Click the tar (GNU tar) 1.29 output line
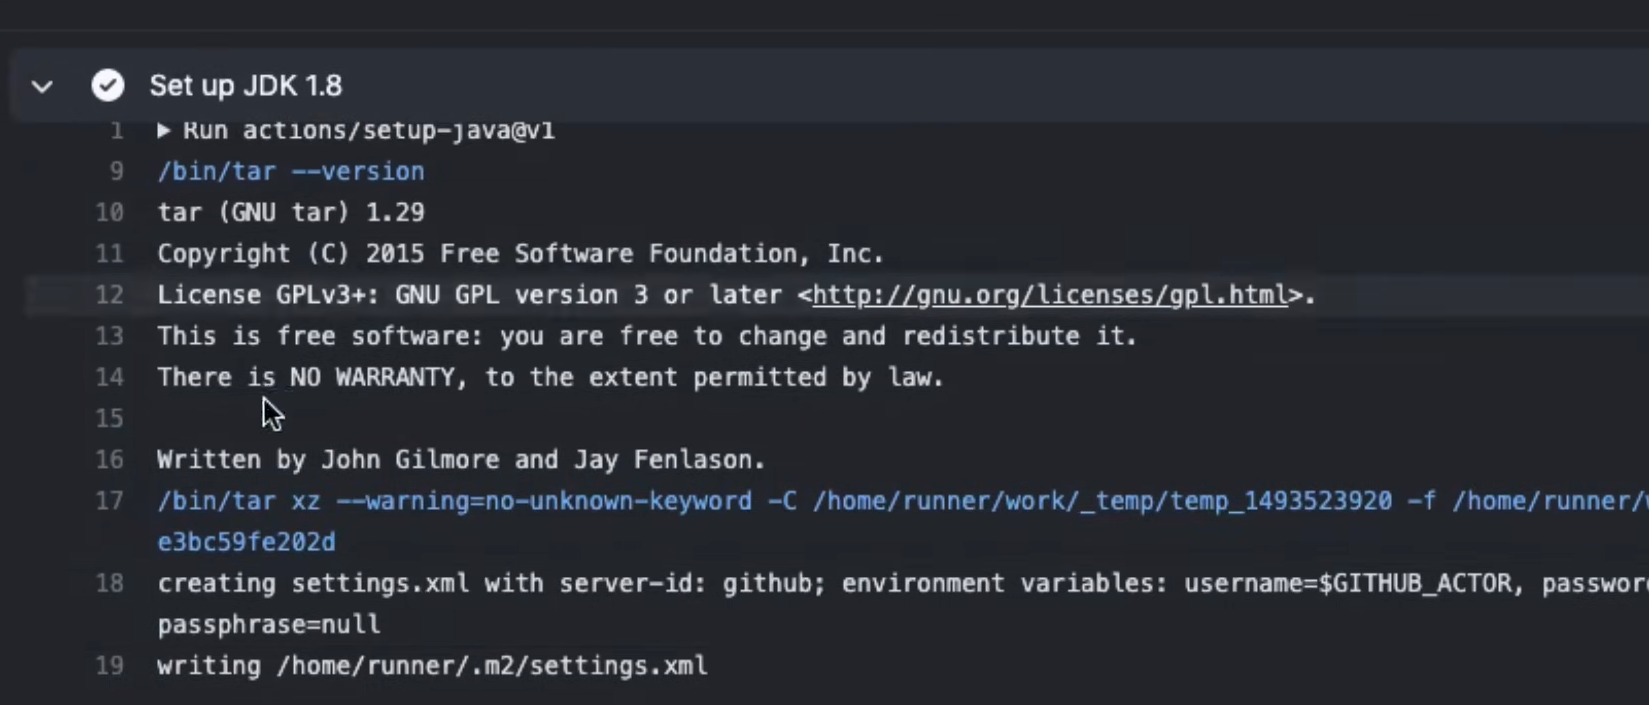This screenshot has width=1649, height=705. coord(290,212)
